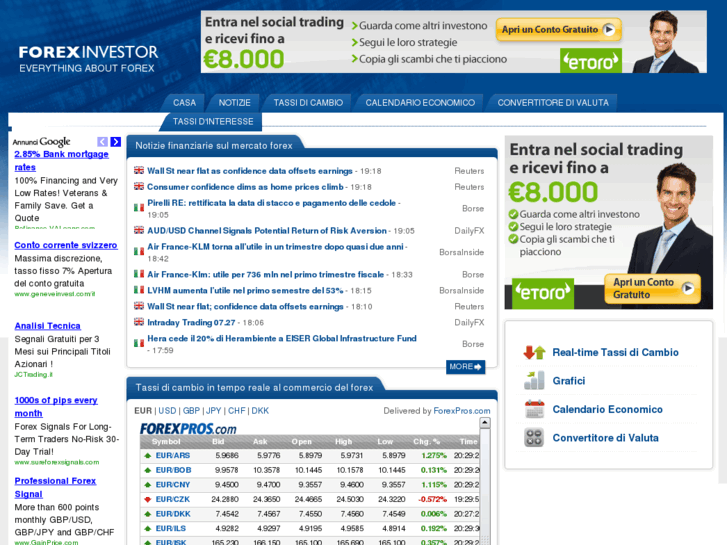Open Analisi Tecnica ad link

click(47, 326)
